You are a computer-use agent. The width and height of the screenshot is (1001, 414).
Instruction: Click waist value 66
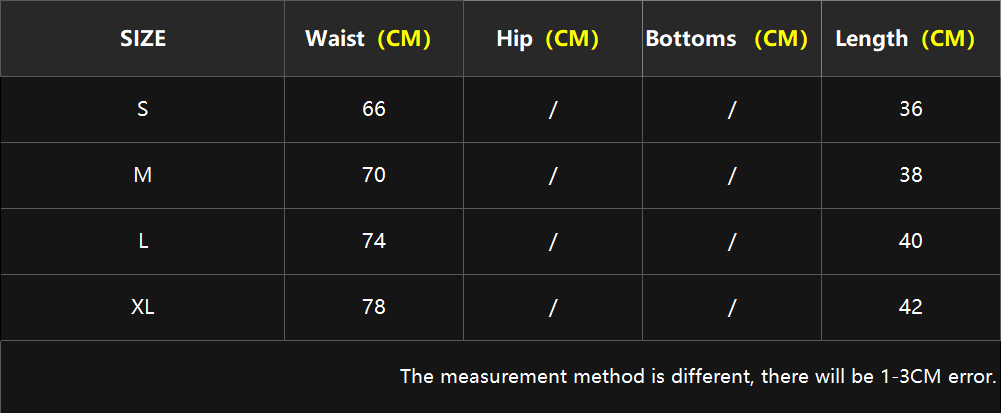point(374,110)
